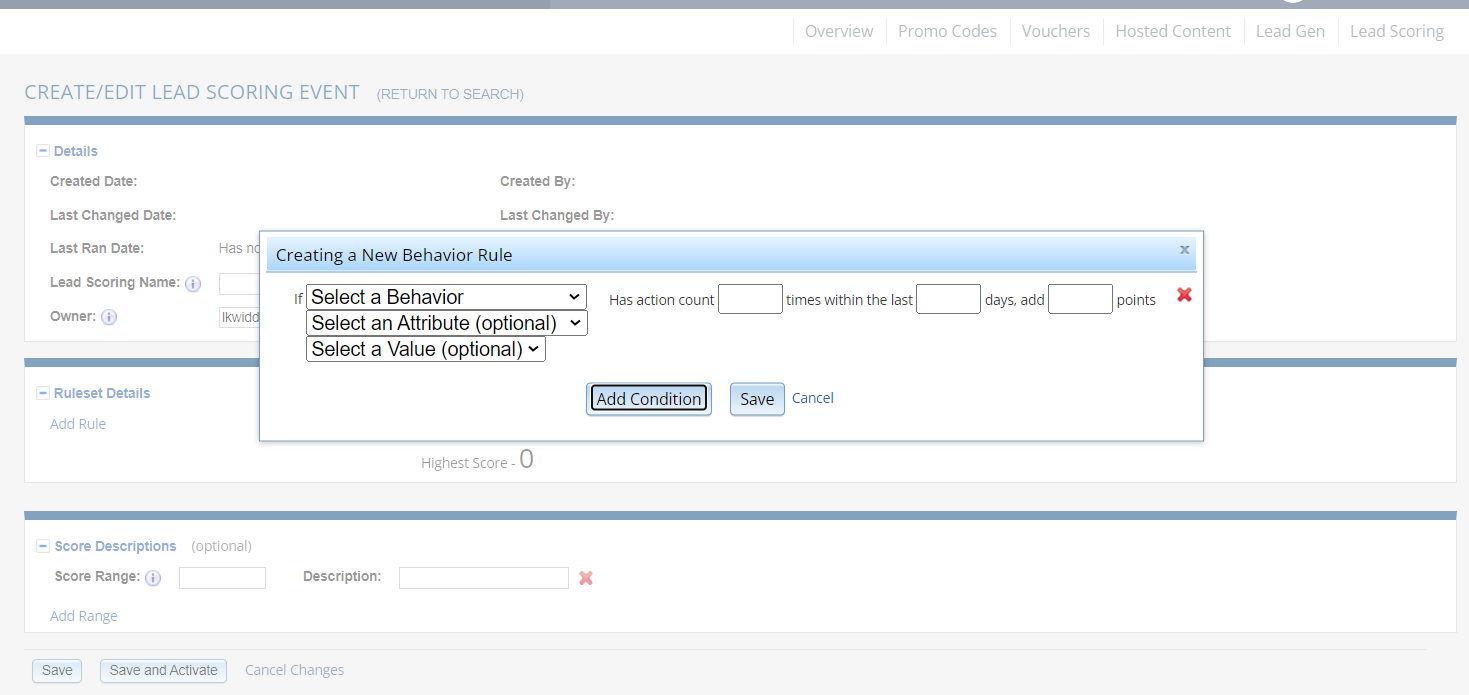Screen dimensions: 1469x695
Task: Click the Return to Search link
Action: (450, 94)
